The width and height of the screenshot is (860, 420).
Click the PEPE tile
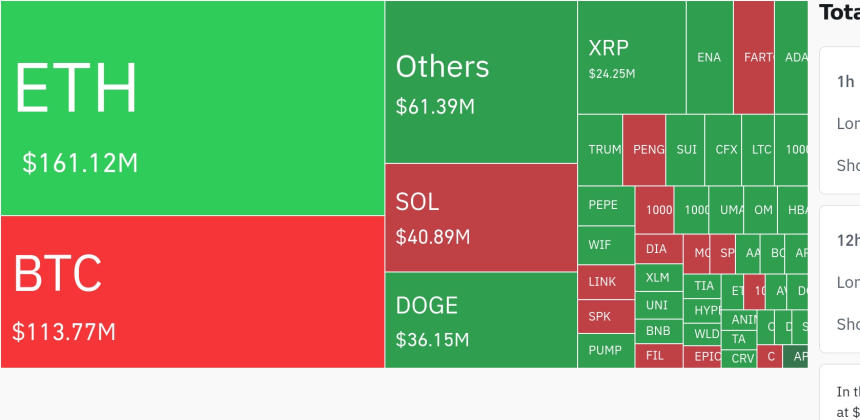coord(606,205)
